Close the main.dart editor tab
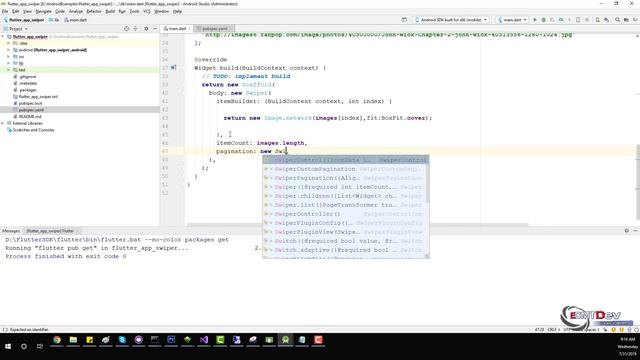This screenshot has height=360, width=640. click(x=189, y=29)
